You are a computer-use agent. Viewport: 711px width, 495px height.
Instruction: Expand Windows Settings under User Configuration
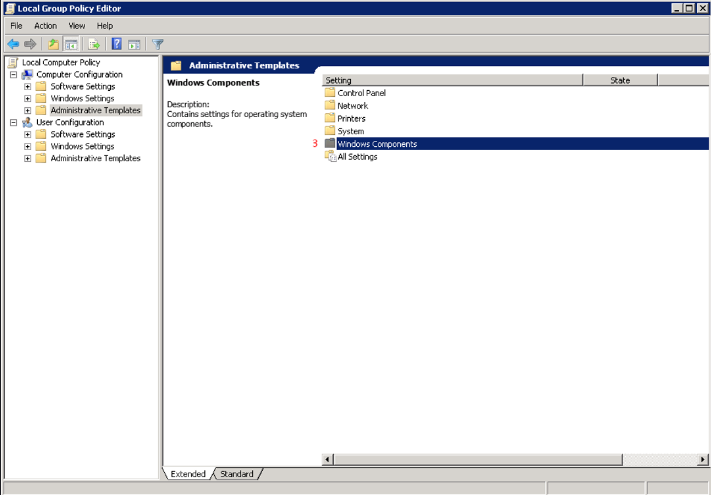(28, 146)
